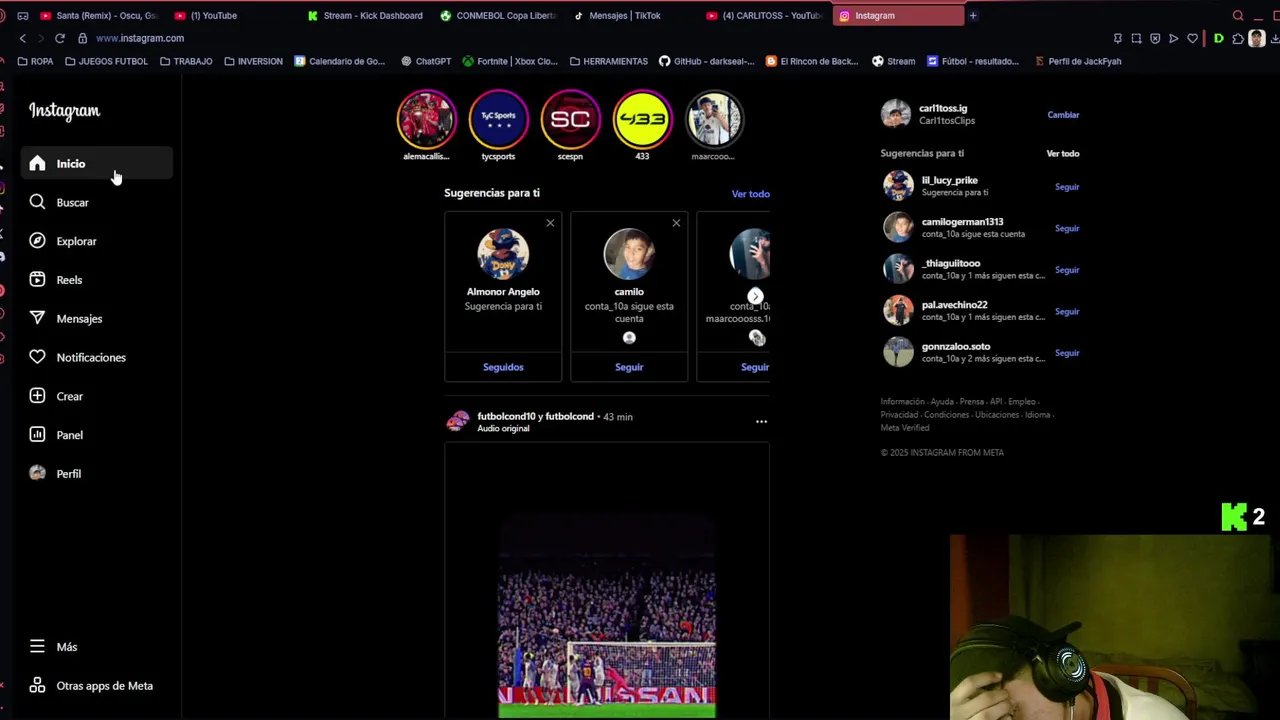
Task: Follow camilogerman1313
Action: pyautogui.click(x=1067, y=228)
